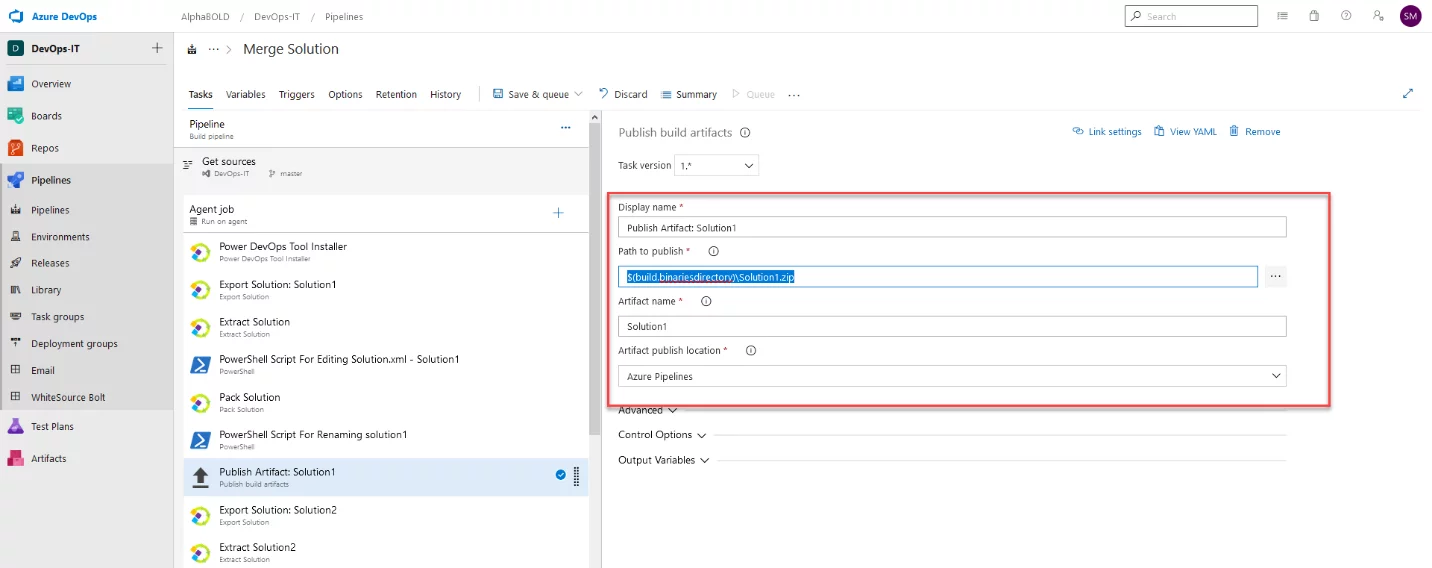The image size is (1432, 568).
Task: Select PowerShell Script For Renaming solution1
Action: click(386, 440)
